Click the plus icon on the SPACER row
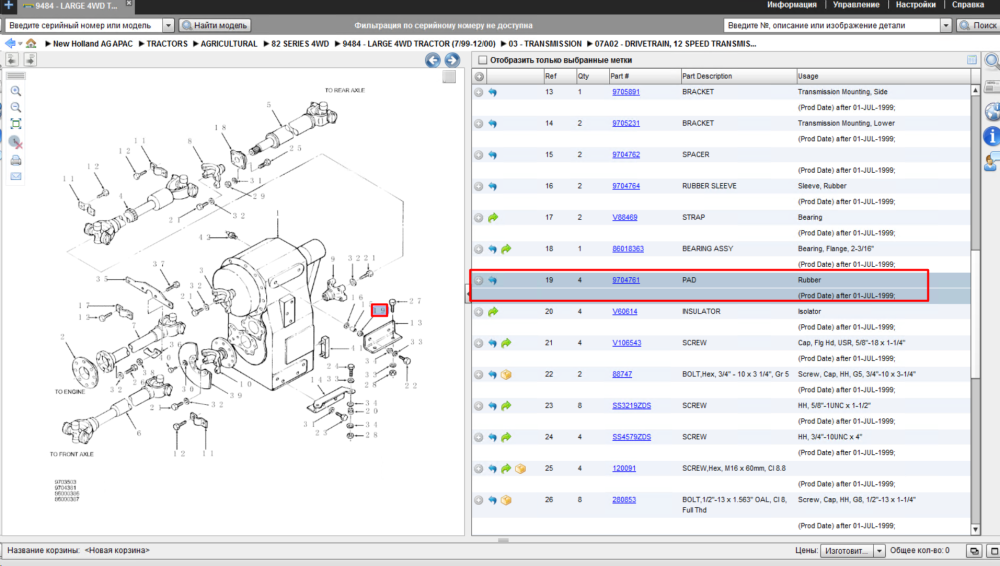This screenshot has height=566, width=1000. tap(478, 154)
